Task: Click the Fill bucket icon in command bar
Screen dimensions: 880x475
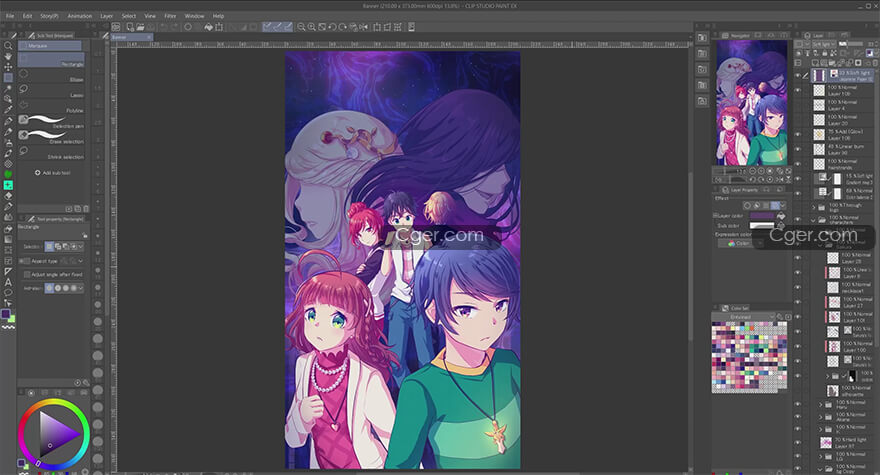Action: (208, 27)
